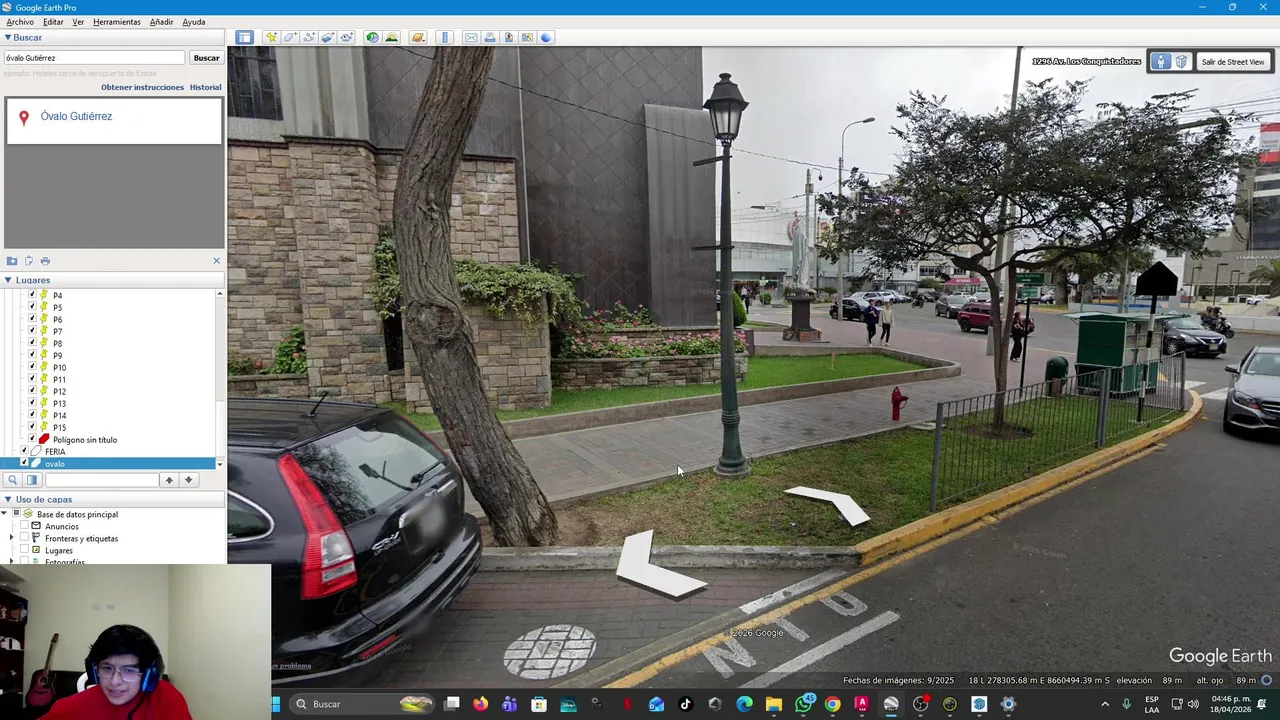Click the Places search magnifier icon

click(x=12, y=480)
